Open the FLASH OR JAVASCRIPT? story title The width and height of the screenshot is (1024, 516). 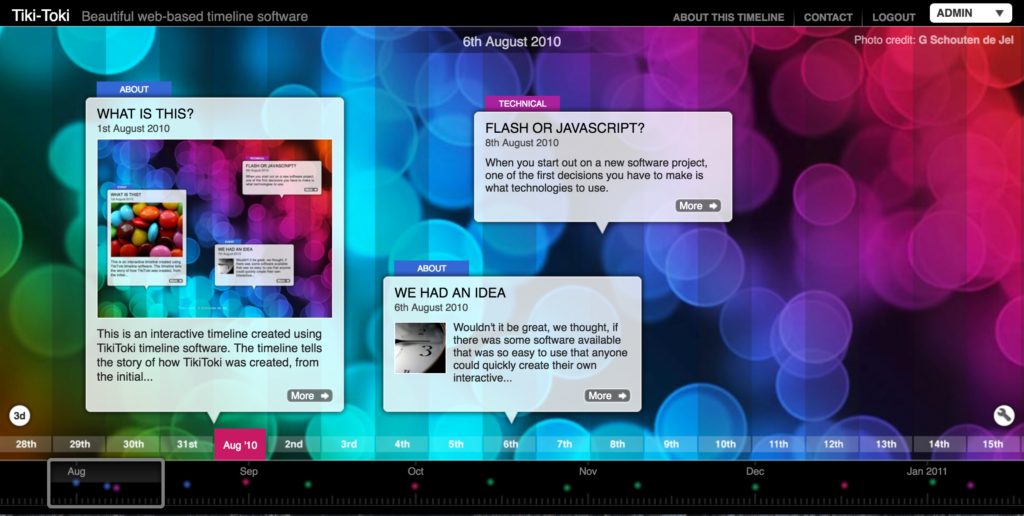(x=565, y=128)
